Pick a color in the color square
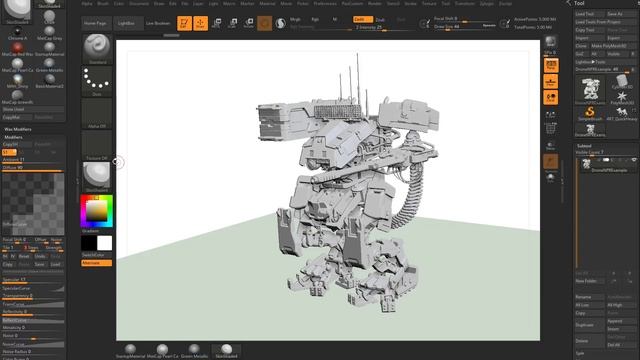The width and height of the screenshot is (640, 360). click(97, 211)
